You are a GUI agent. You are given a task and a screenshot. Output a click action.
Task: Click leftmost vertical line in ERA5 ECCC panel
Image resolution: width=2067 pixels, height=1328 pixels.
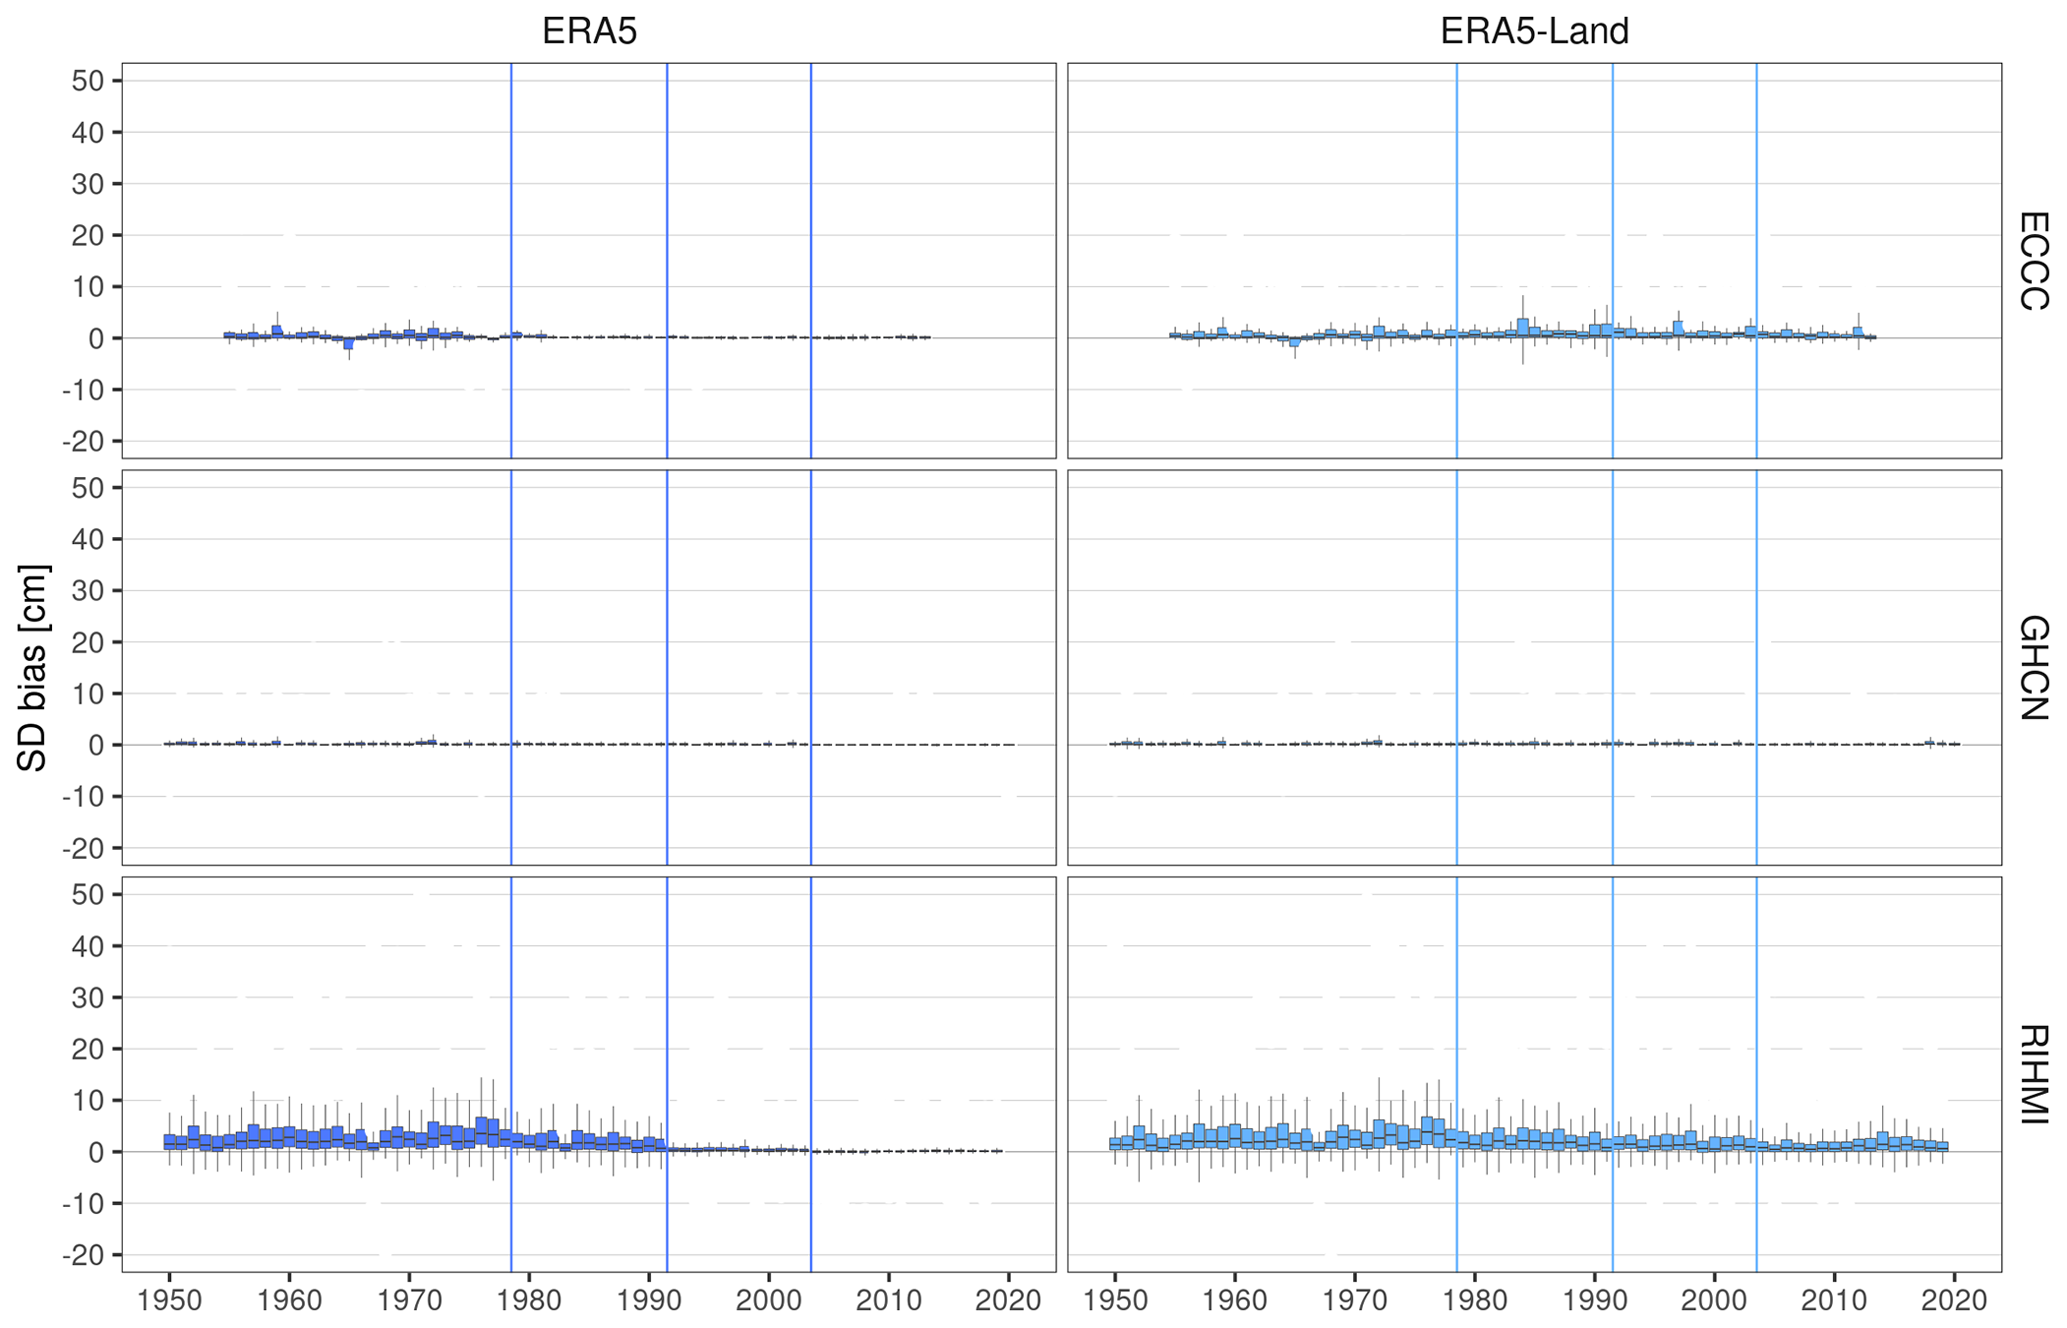[x=511, y=200]
